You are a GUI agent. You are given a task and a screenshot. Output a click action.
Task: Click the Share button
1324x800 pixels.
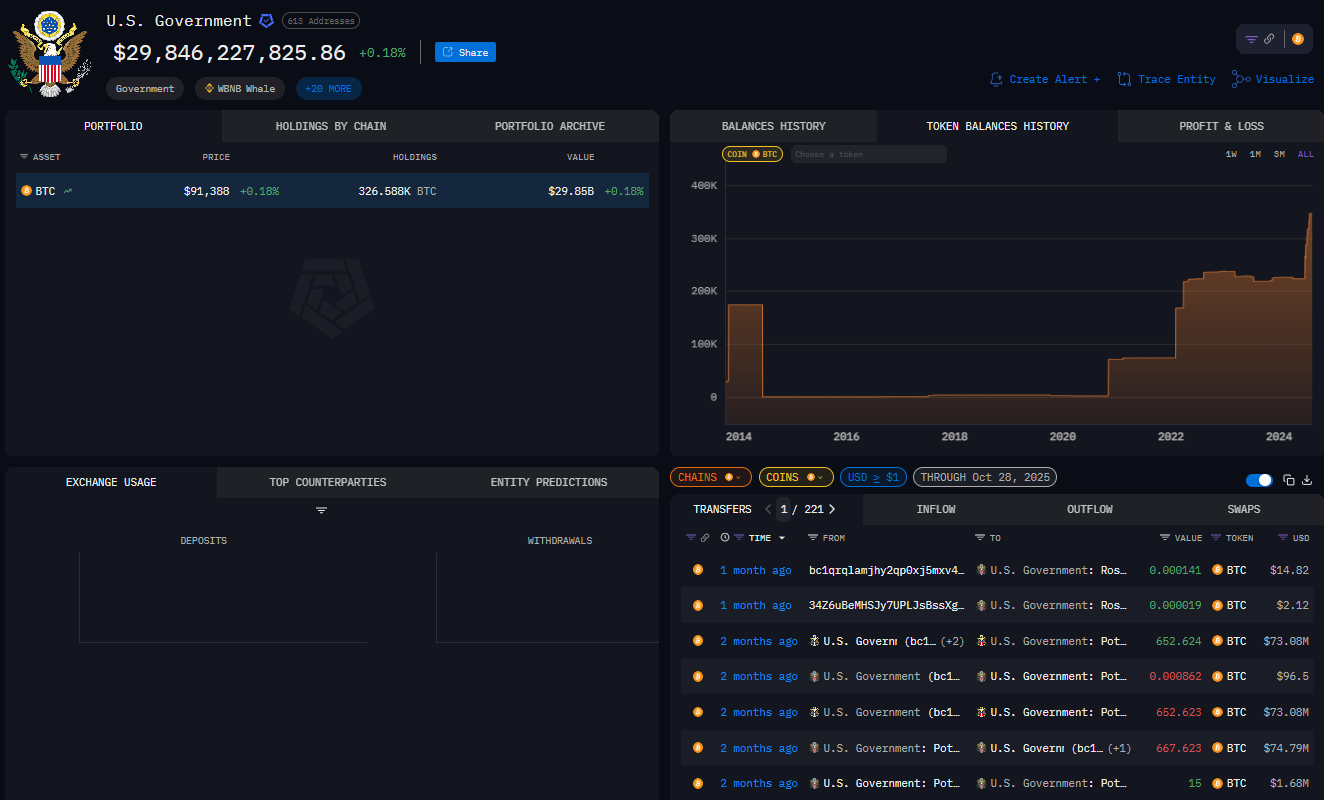click(465, 52)
